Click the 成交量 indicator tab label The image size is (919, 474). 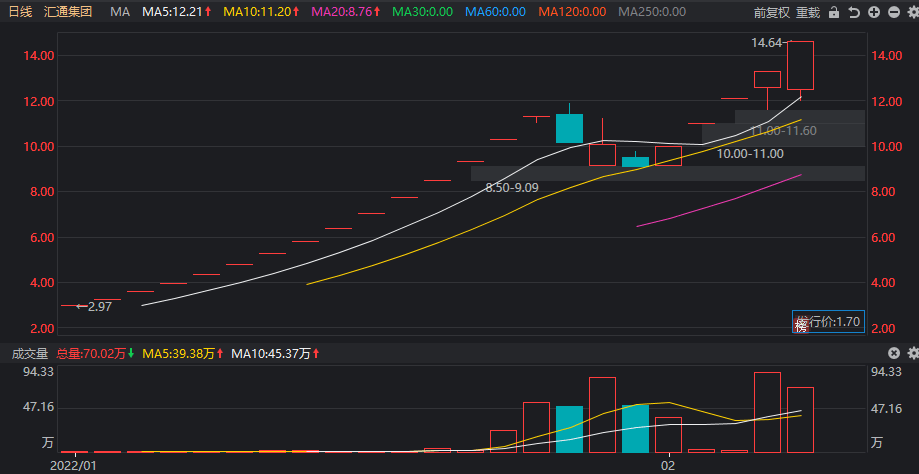coord(29,353)
